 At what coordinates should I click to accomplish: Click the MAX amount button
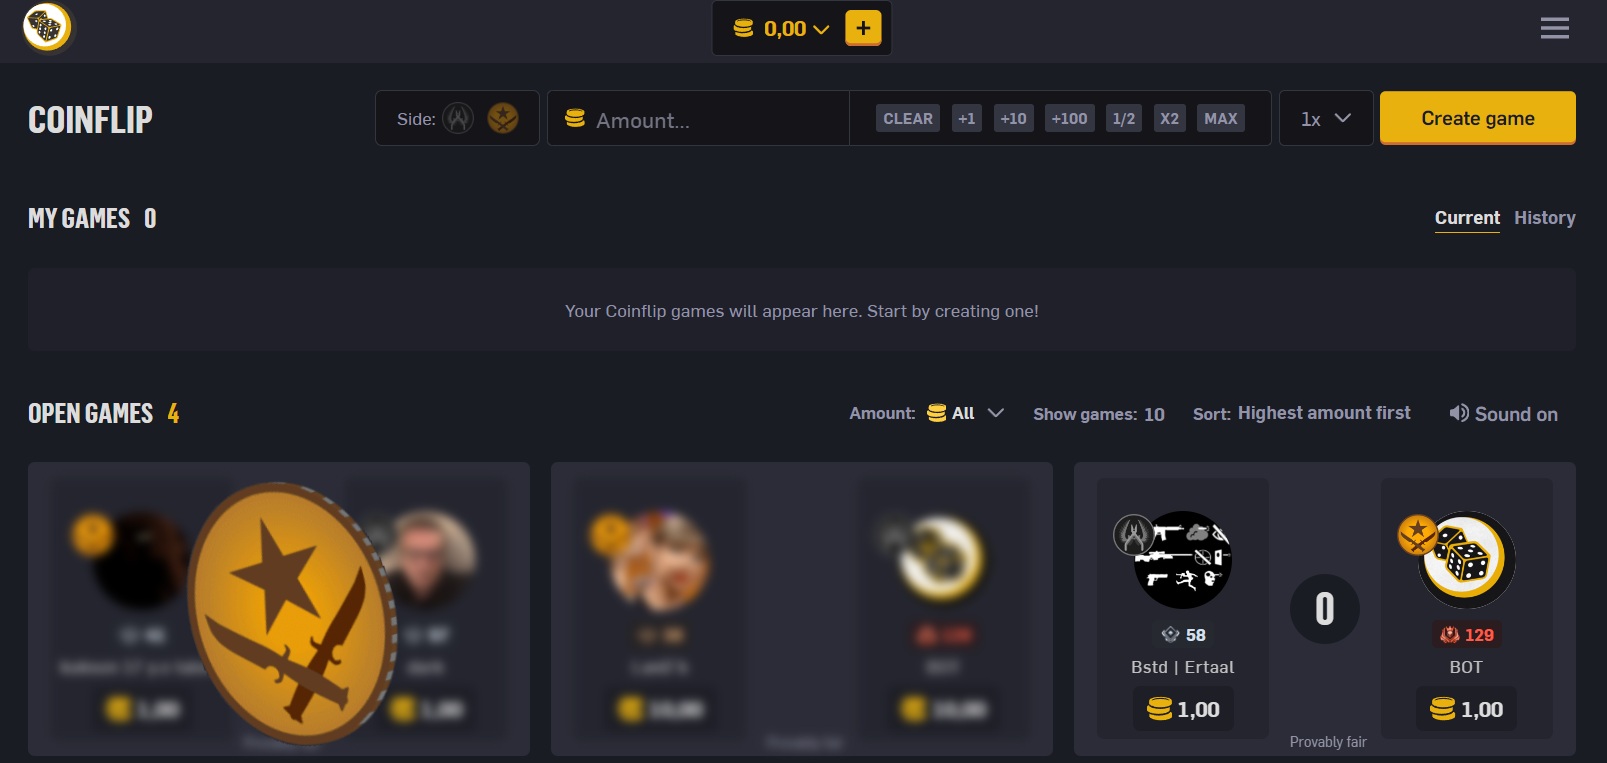[1220, 118]
